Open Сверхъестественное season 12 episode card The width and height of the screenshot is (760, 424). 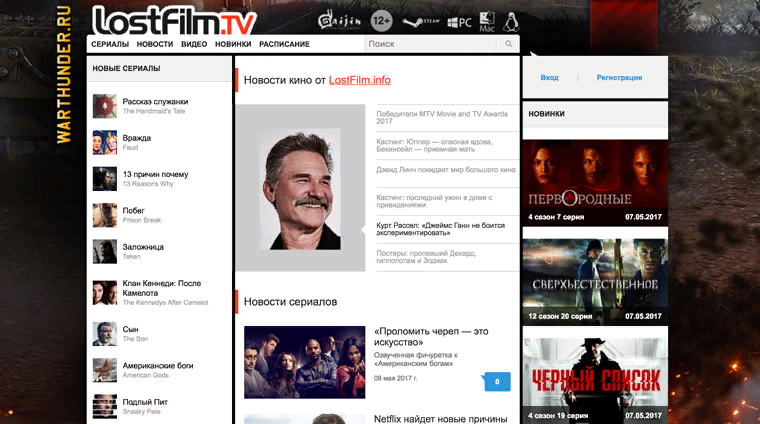point(595,281)
